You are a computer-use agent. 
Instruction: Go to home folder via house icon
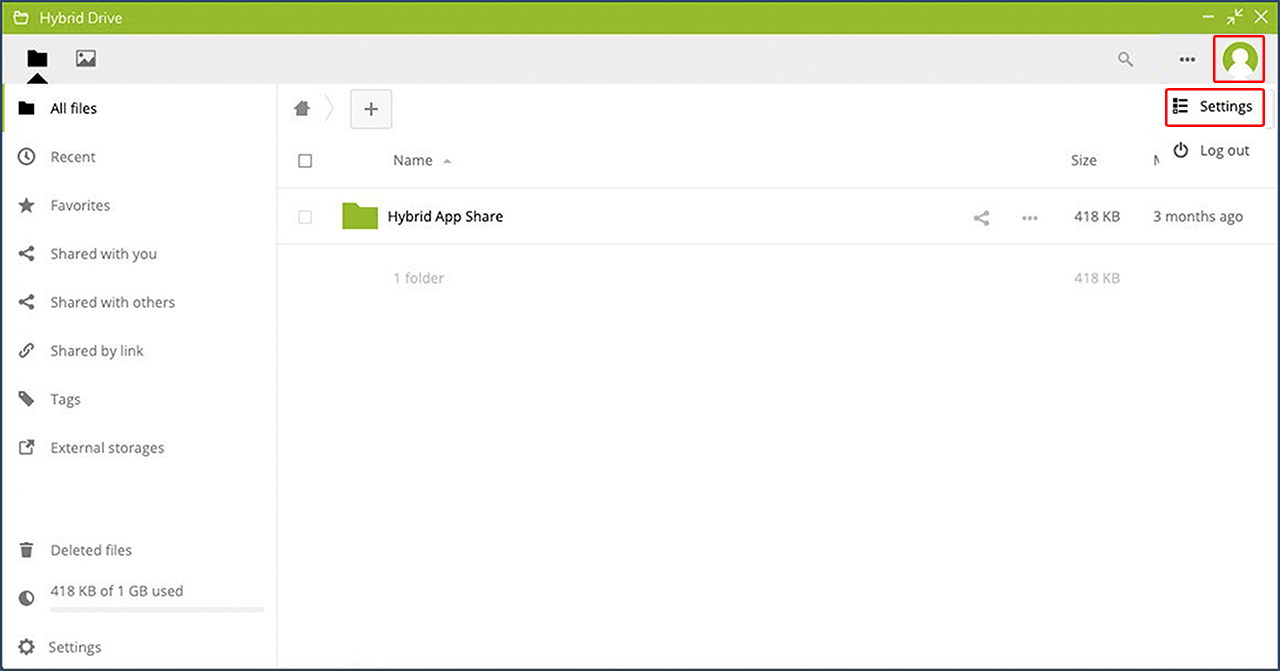click(x=302, y=109)
